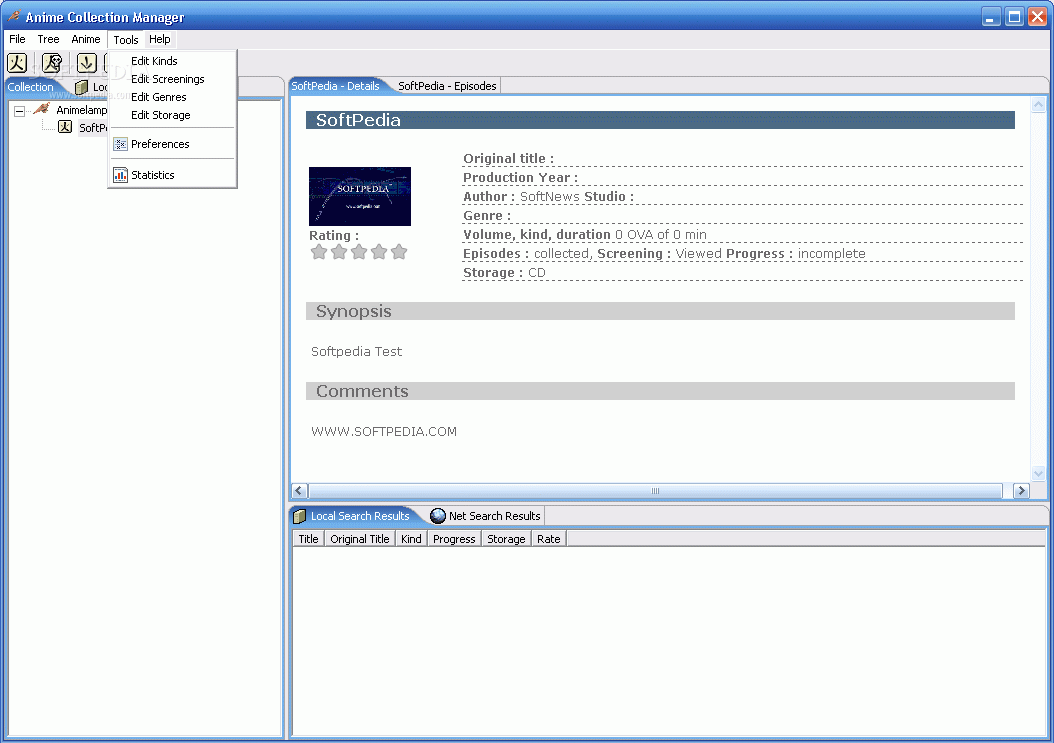The image size is (1054, 743).
Task: Click the horizontal scrollbar left arrow
Action: point(300,491)
